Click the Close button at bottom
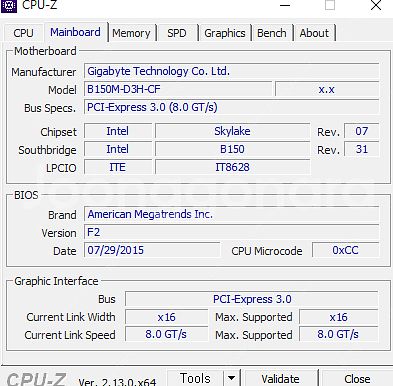This screenshot has width=393, height=386. (x=357, y=378)
